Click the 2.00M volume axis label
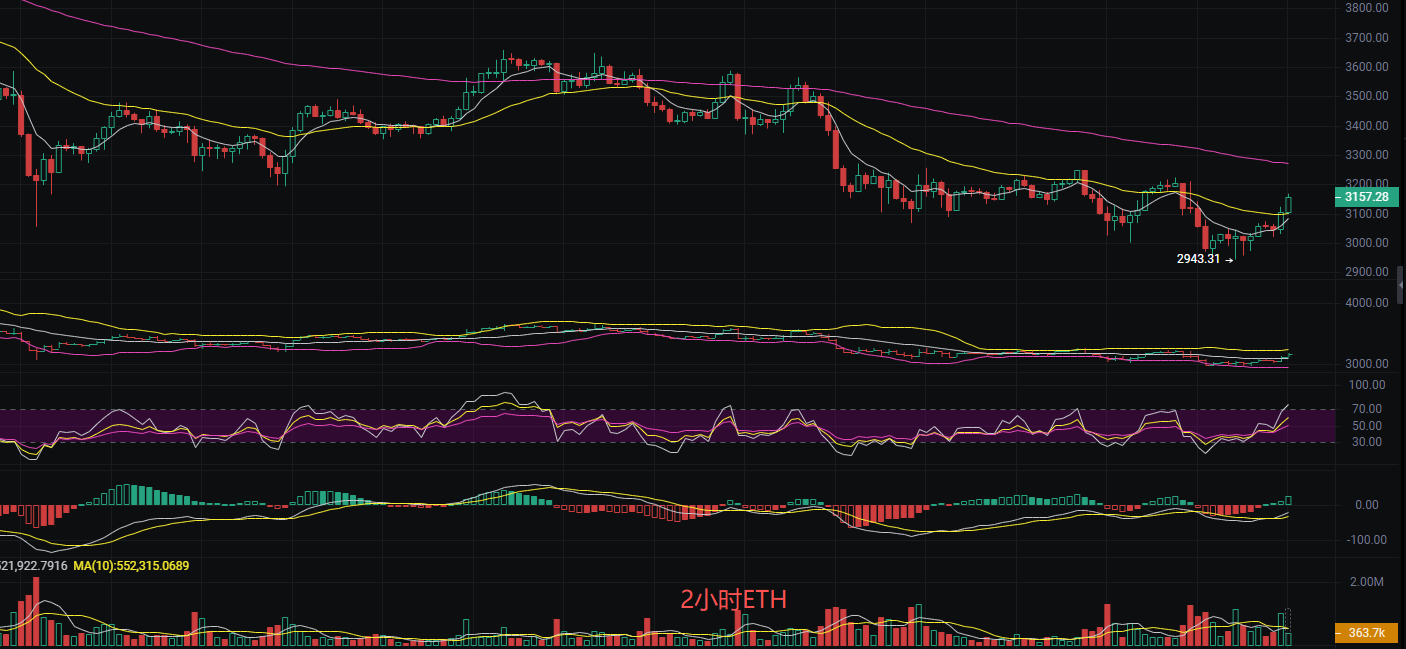 click(x=1366, y=582)
